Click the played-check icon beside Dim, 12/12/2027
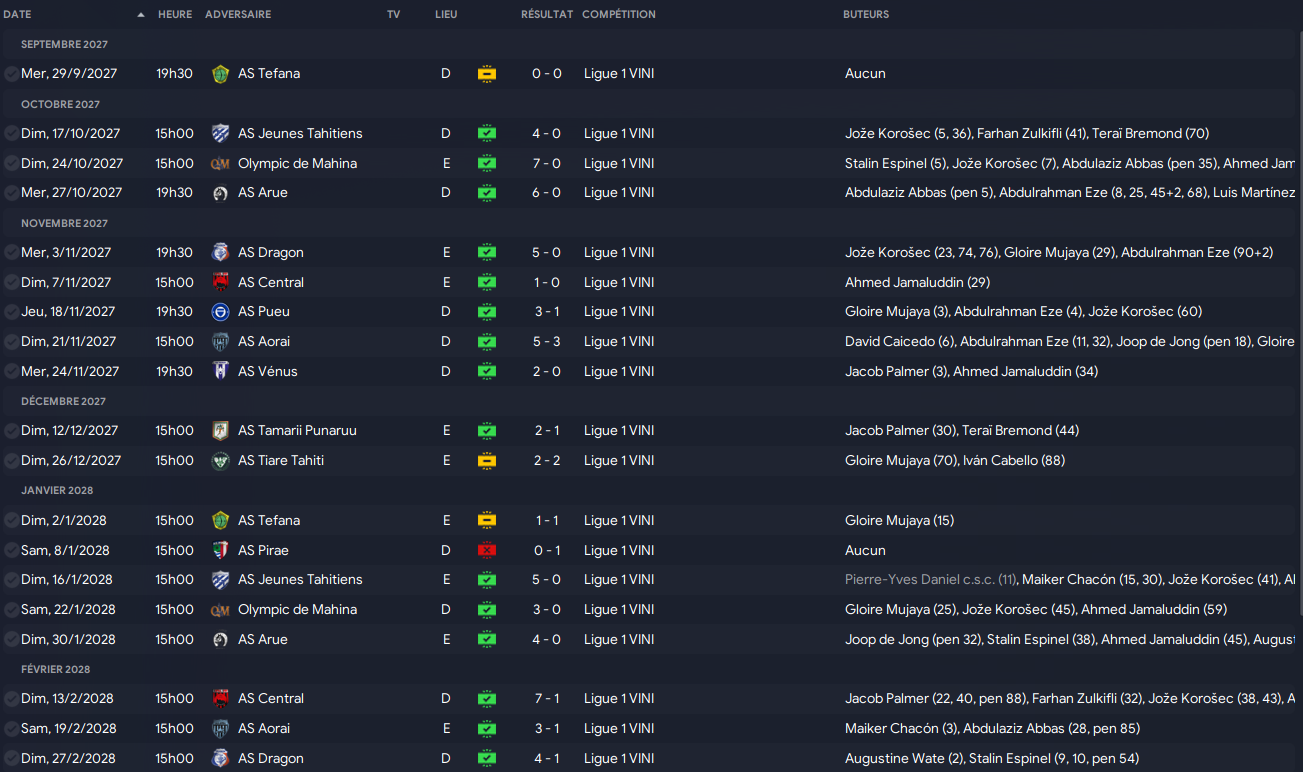1303x772 pixels. (11, 431)
